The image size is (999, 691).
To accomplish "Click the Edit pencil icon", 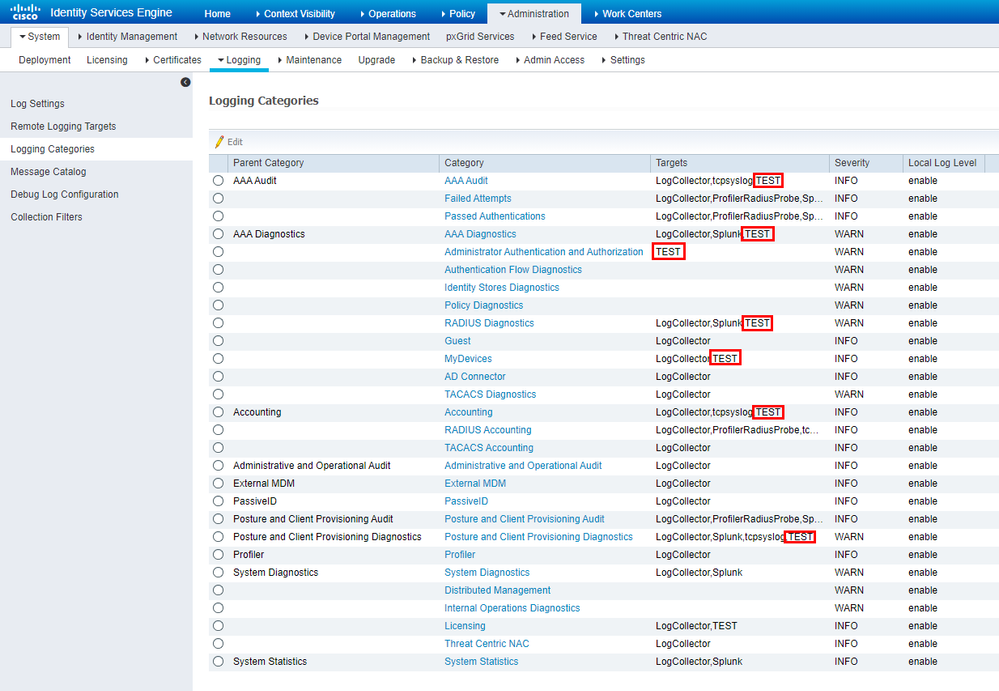I will click(x=219, y=142).
